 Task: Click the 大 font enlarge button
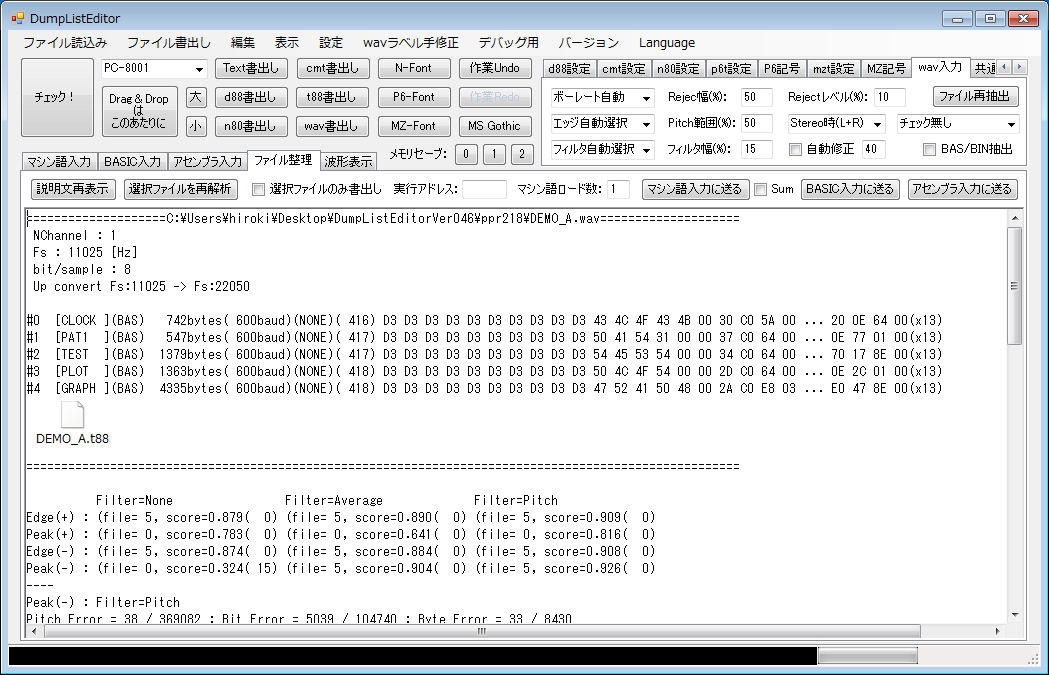coord(195,97)
